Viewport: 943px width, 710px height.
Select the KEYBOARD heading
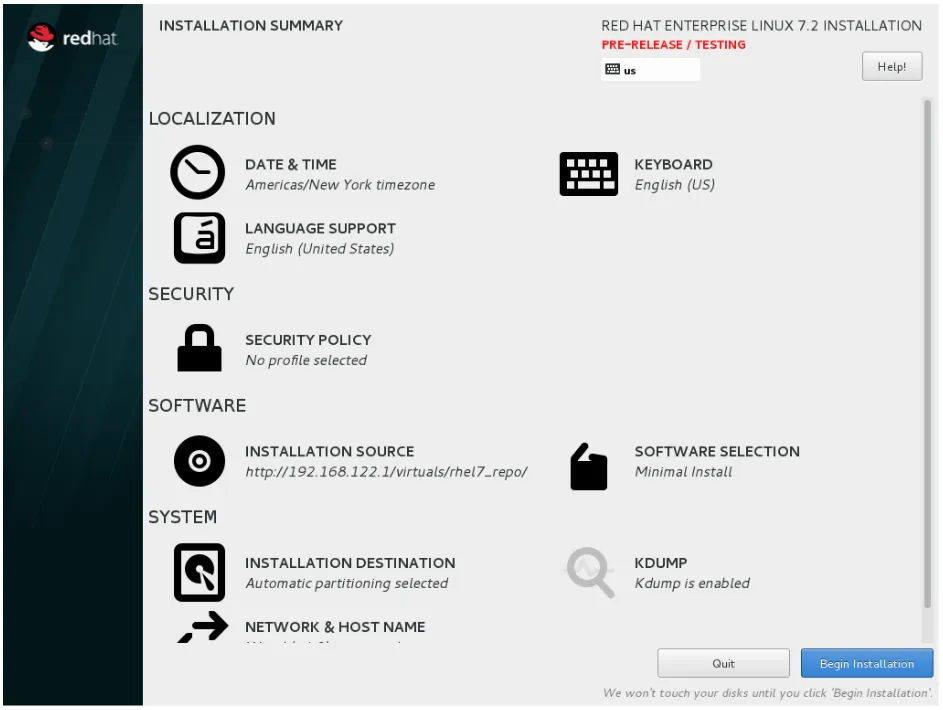pyautogui.click(x=673, y=164)
